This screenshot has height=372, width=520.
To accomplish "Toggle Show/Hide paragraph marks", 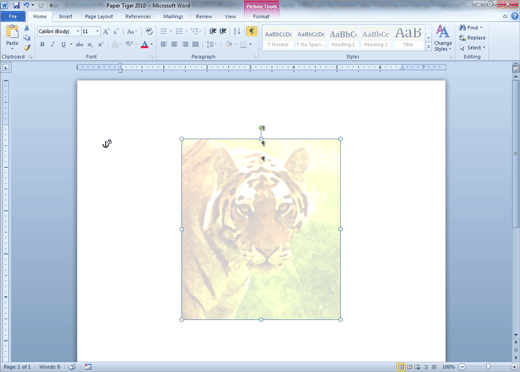I will pyautogui.click(x=252, y=31).
